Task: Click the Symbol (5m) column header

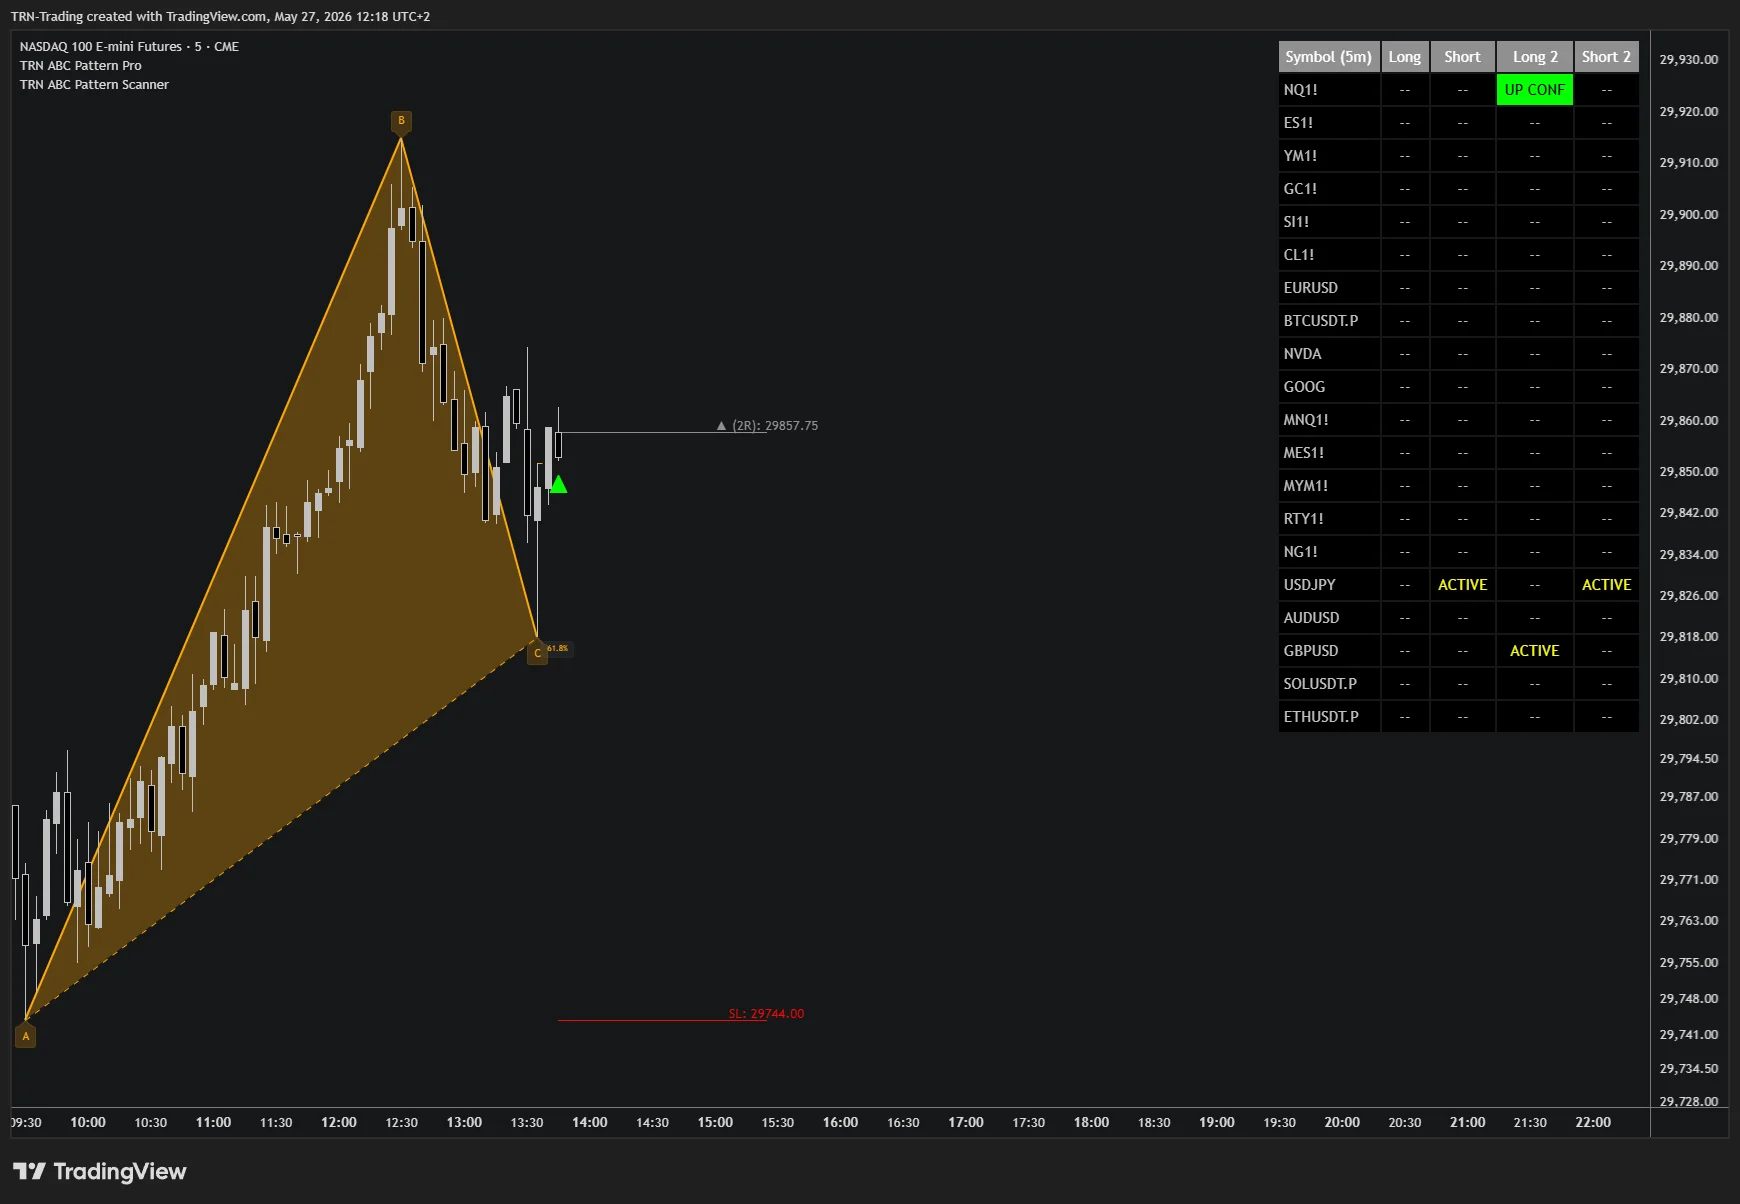Action: [x=1329, y=57]
